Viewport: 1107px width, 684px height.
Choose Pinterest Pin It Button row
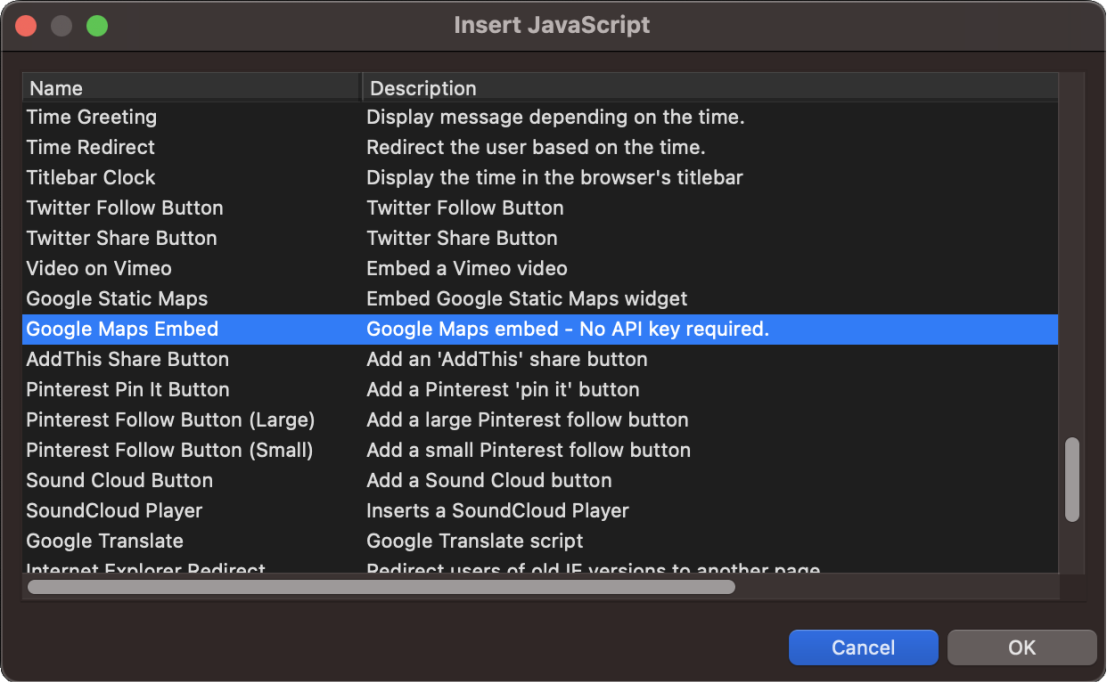coord(128,389)
